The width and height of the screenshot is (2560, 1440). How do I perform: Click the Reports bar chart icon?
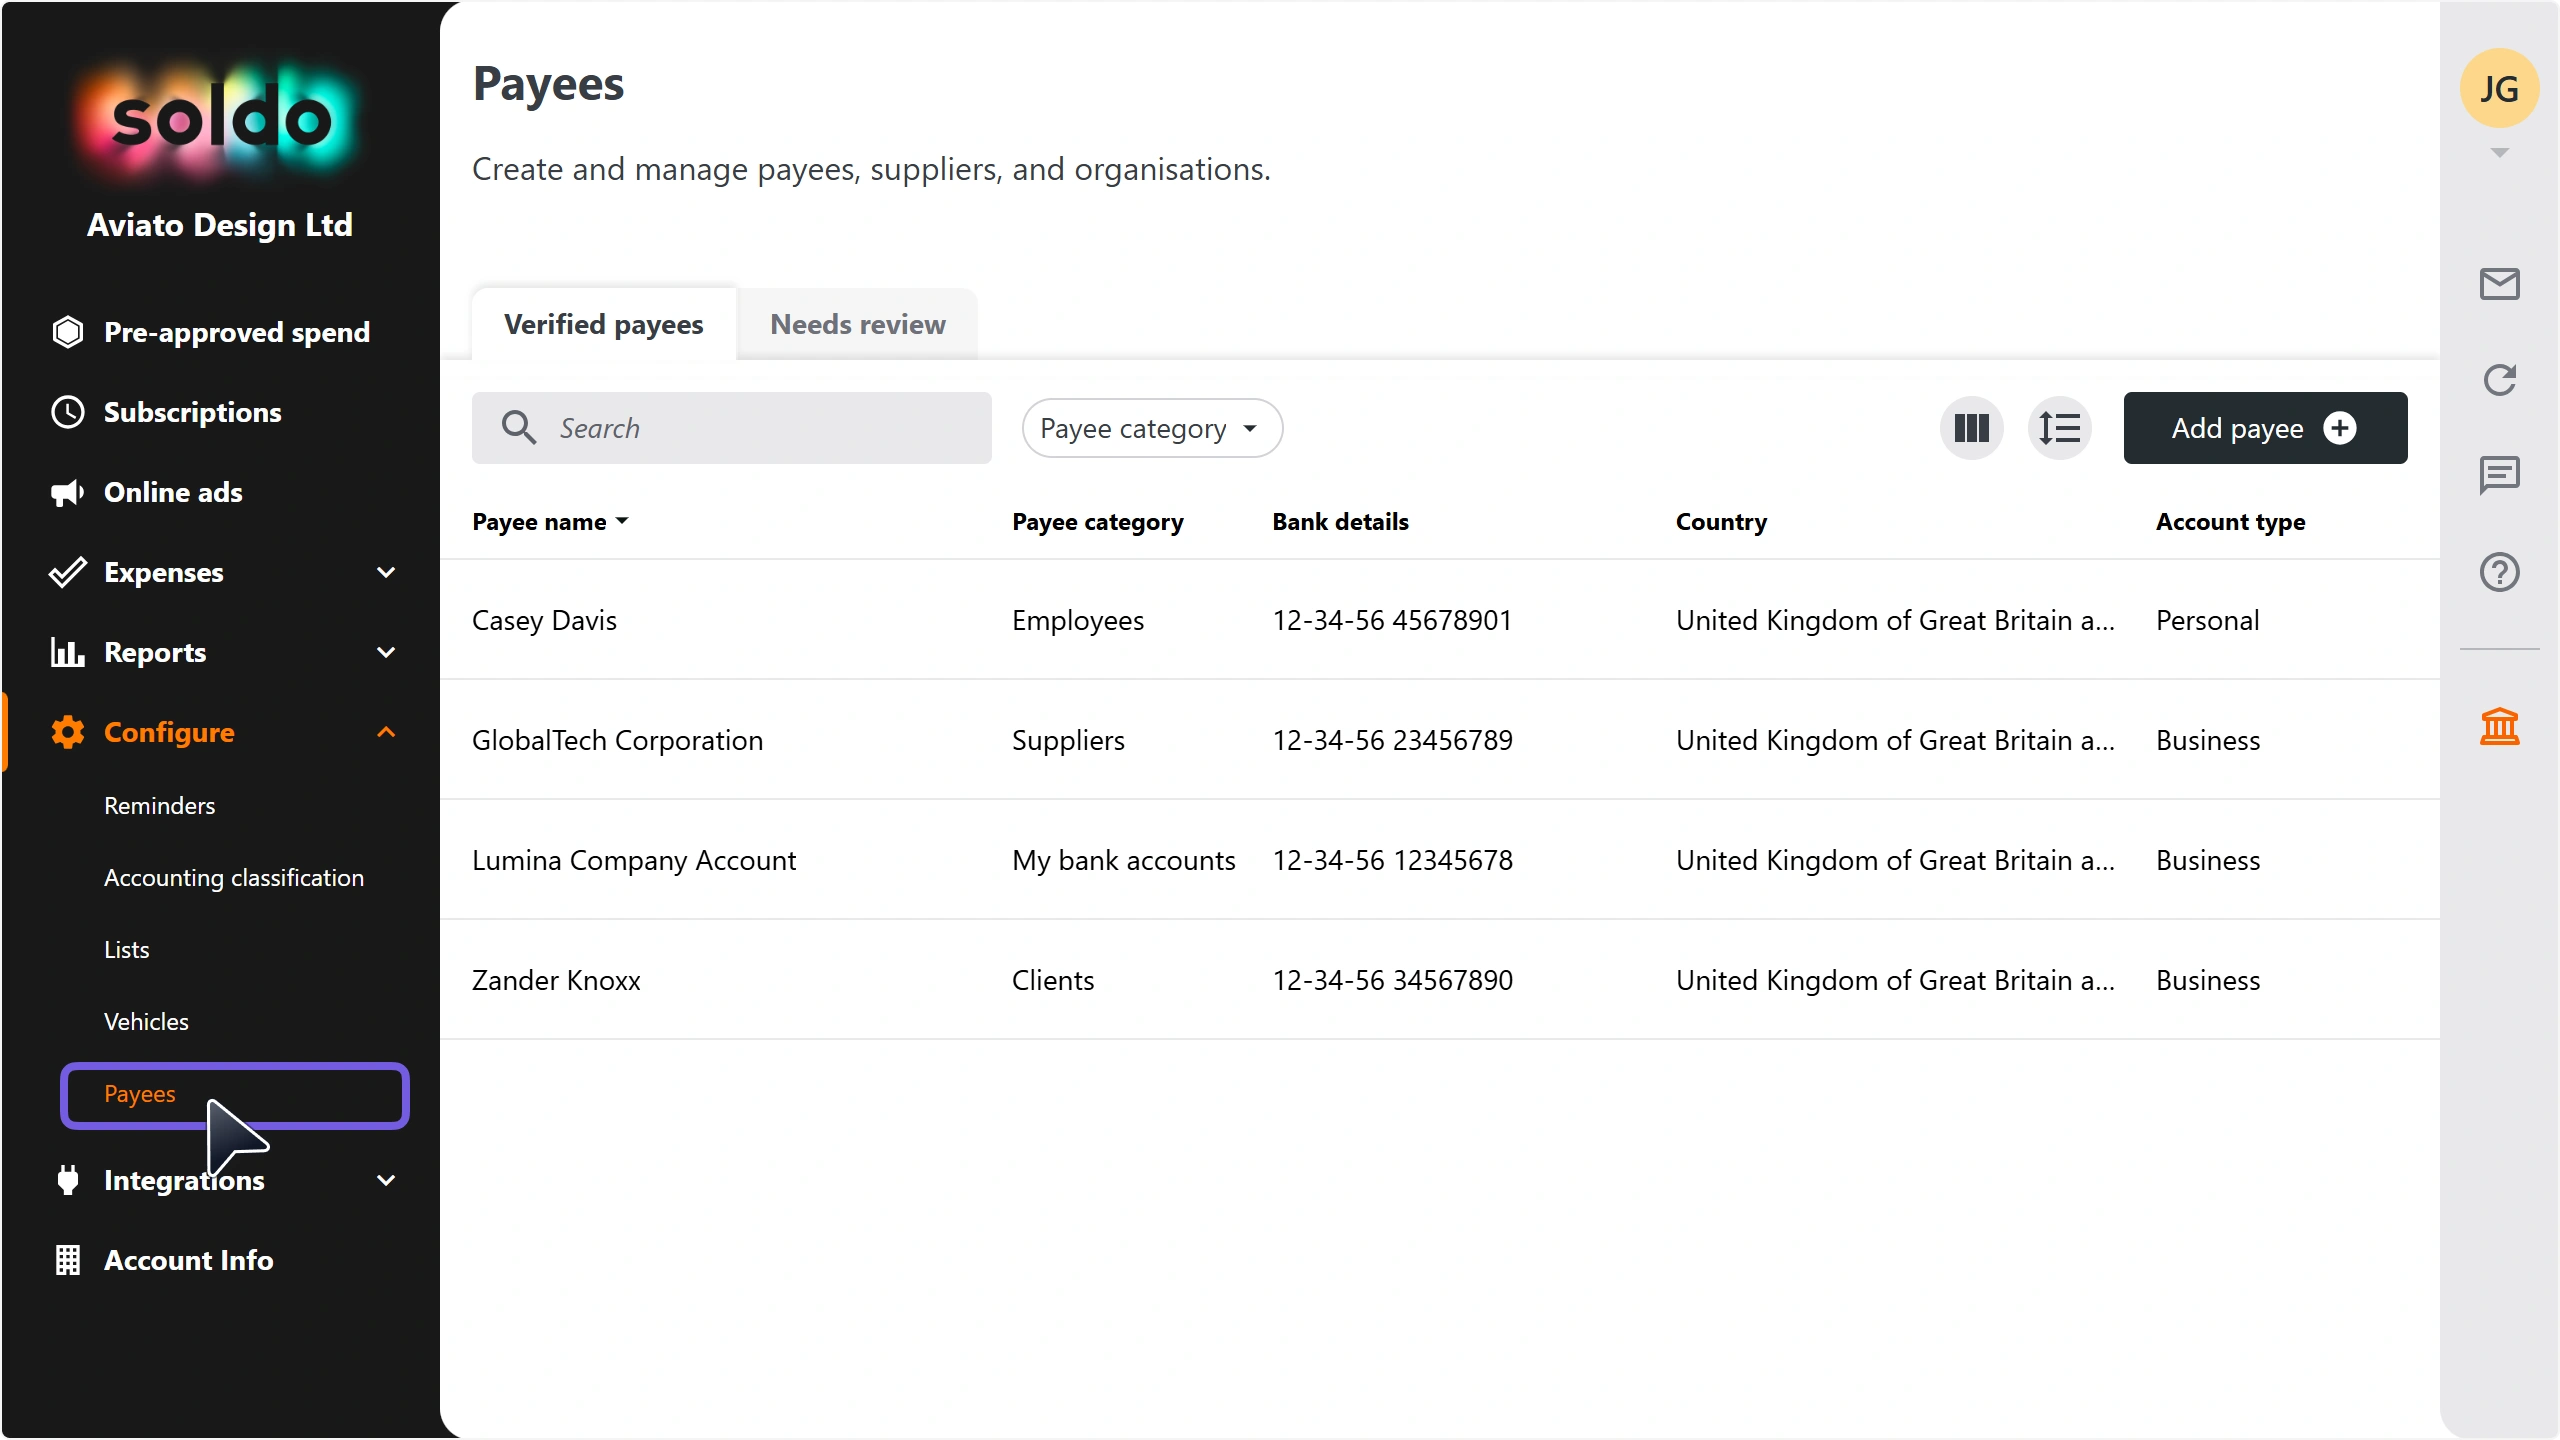coord(67,652)
